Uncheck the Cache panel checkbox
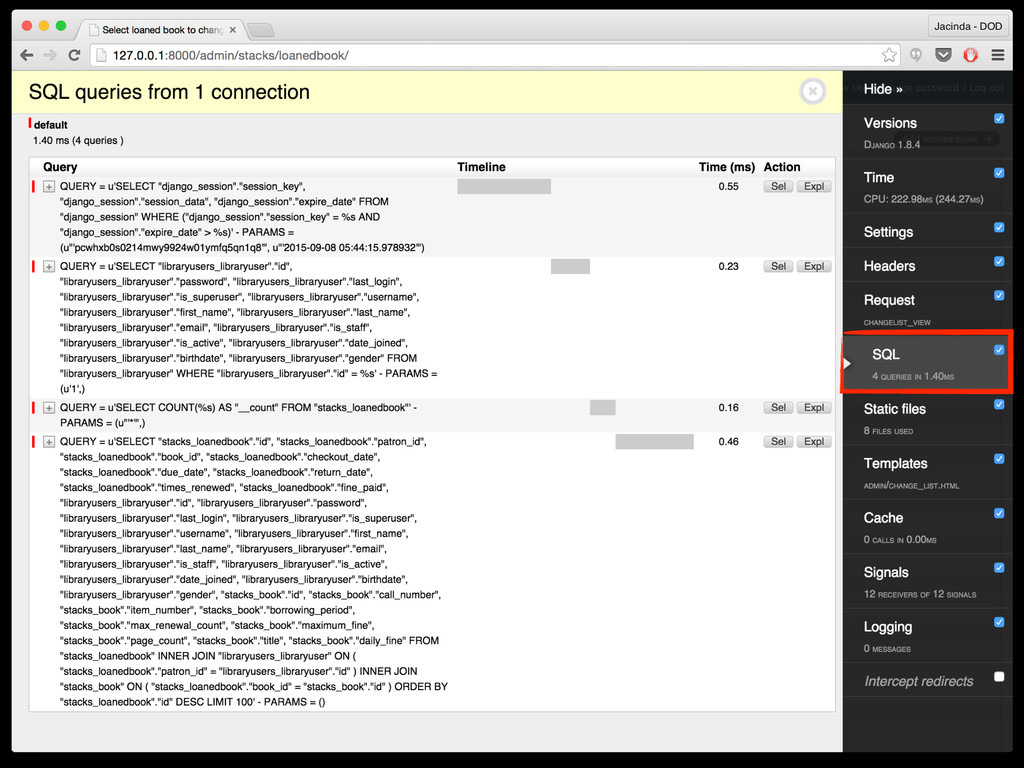This screenshot has width=1024, height=768. (x=999, y=513)
